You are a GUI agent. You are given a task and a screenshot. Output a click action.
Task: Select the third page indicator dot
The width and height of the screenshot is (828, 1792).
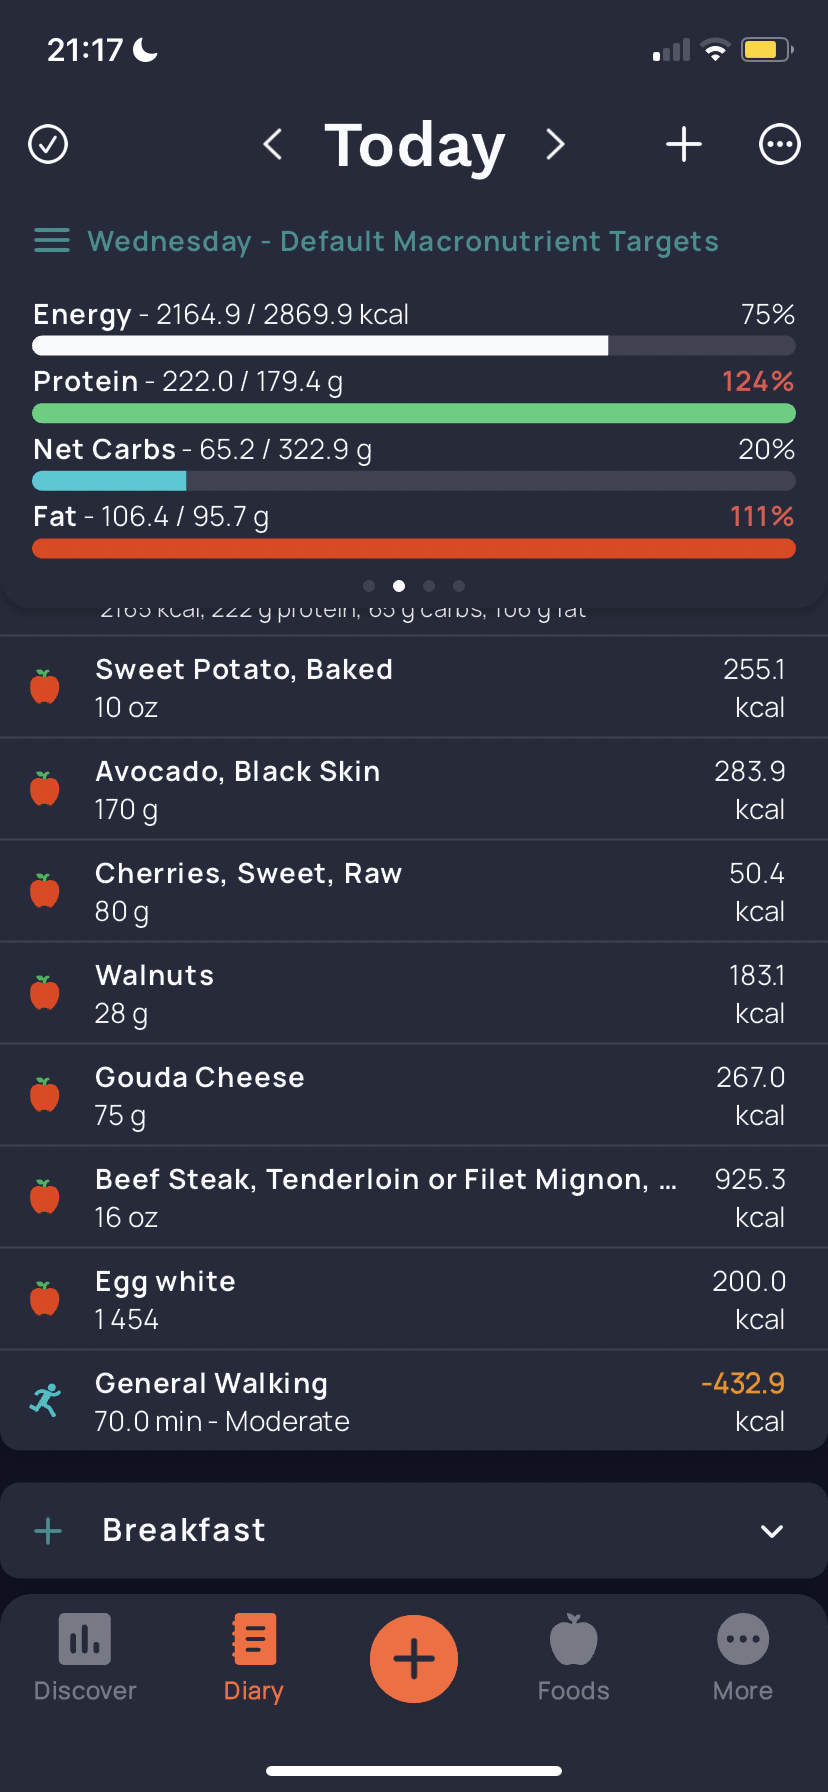pyautogui.click(x=429, y=586)
